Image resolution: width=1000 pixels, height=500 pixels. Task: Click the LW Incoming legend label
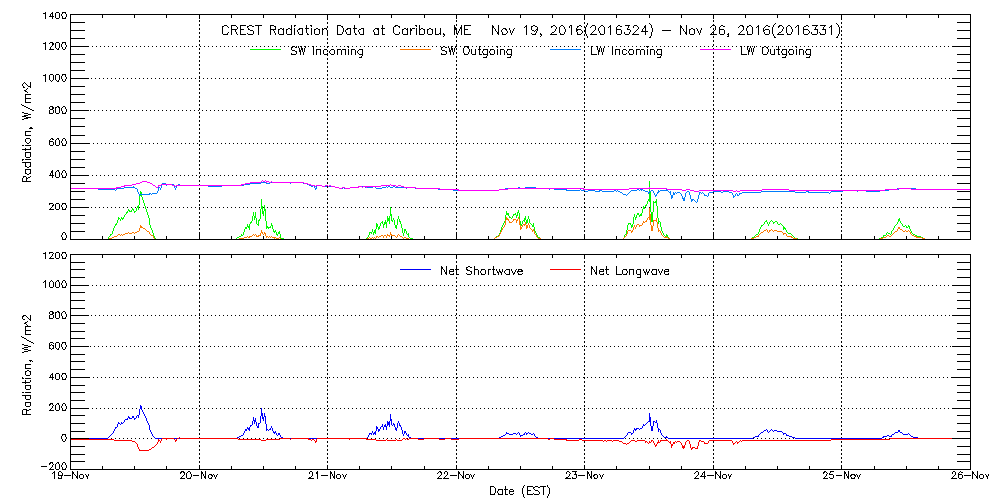pos(626,52)
